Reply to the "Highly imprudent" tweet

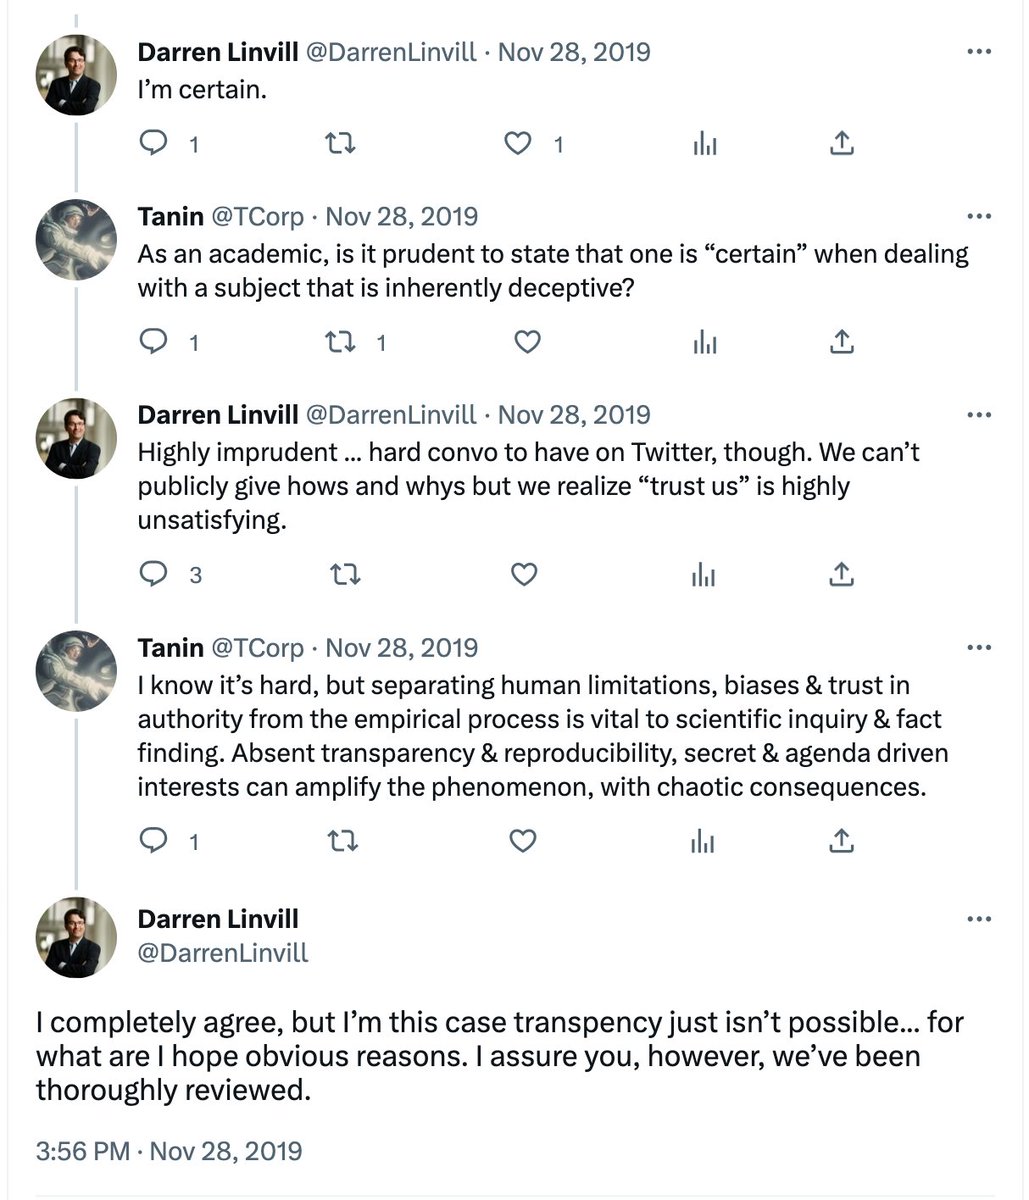(152, 574)
